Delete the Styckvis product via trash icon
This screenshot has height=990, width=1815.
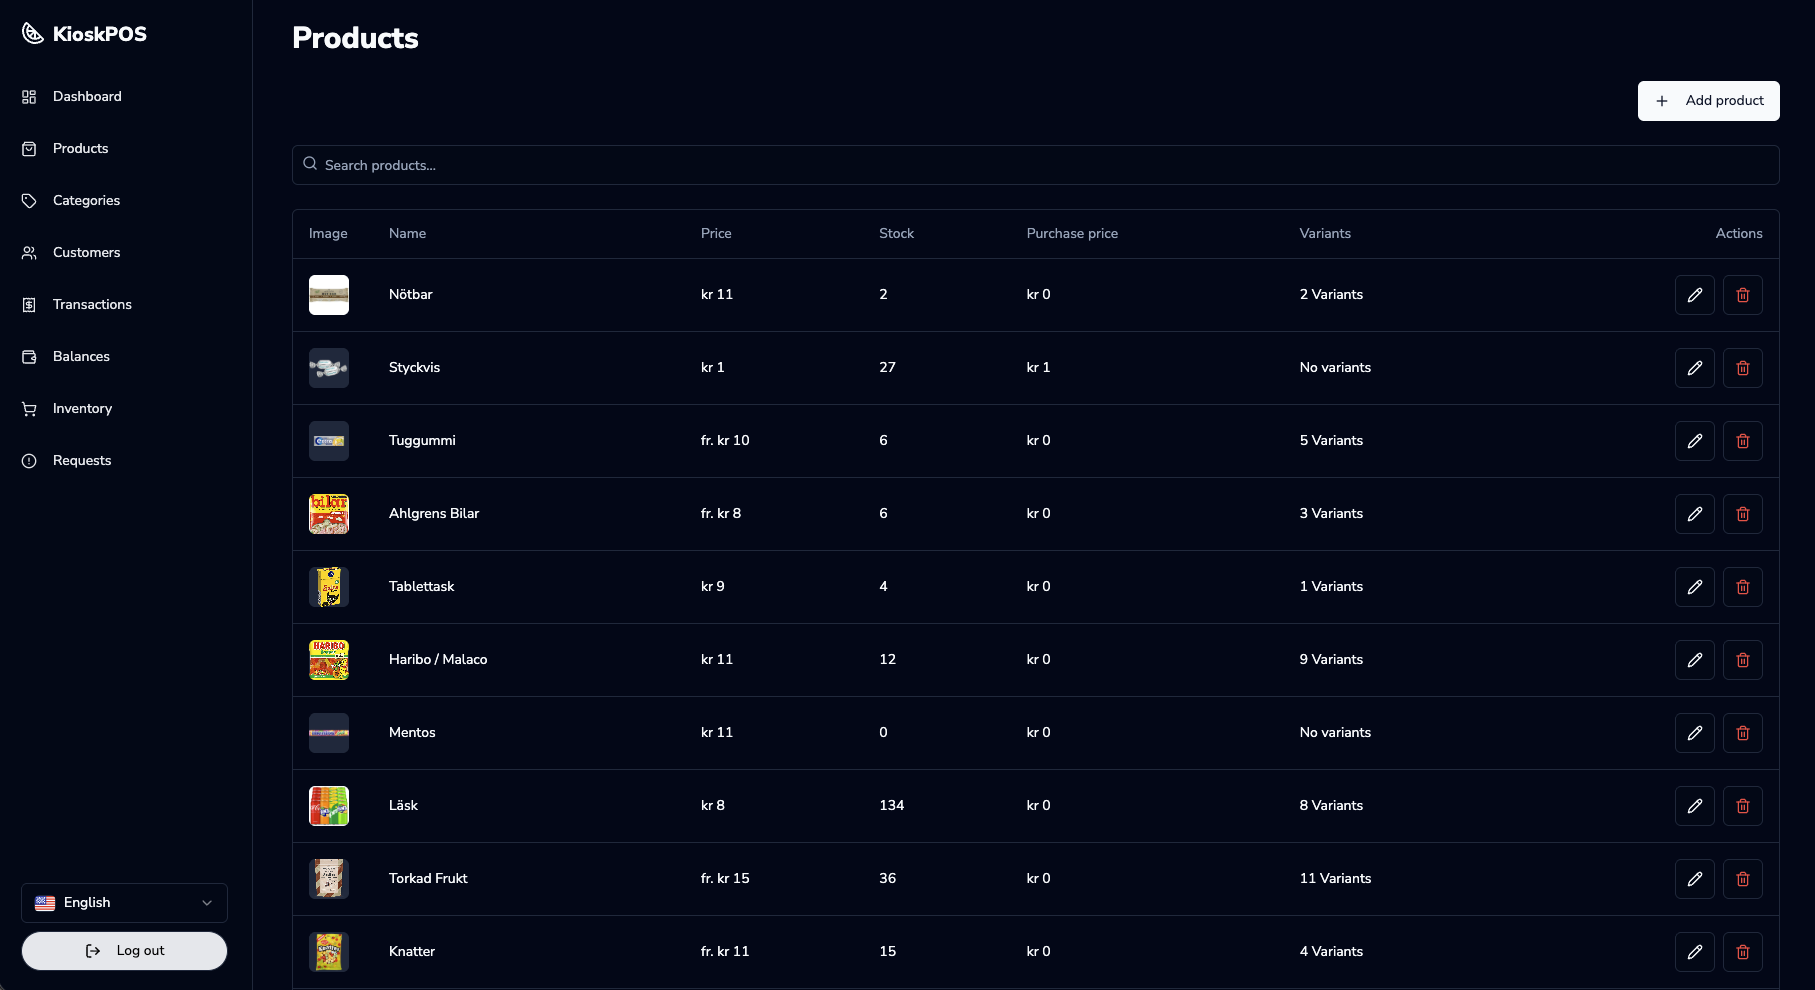[x=1742, y=368]
